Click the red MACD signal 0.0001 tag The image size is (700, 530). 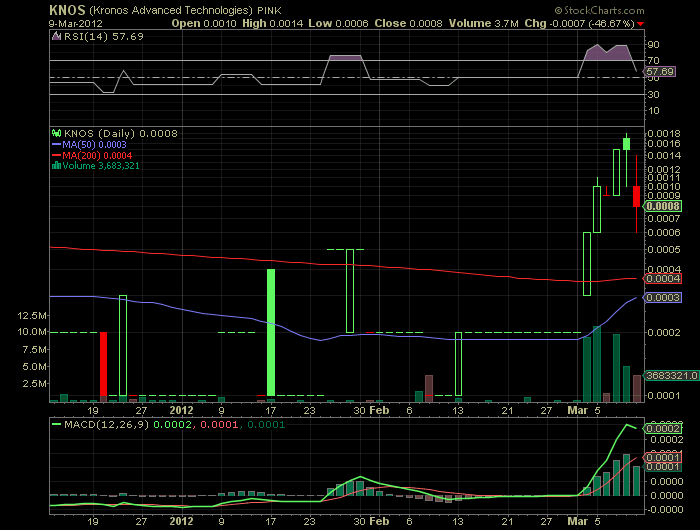pyautogui.click(x=662, y=457)
